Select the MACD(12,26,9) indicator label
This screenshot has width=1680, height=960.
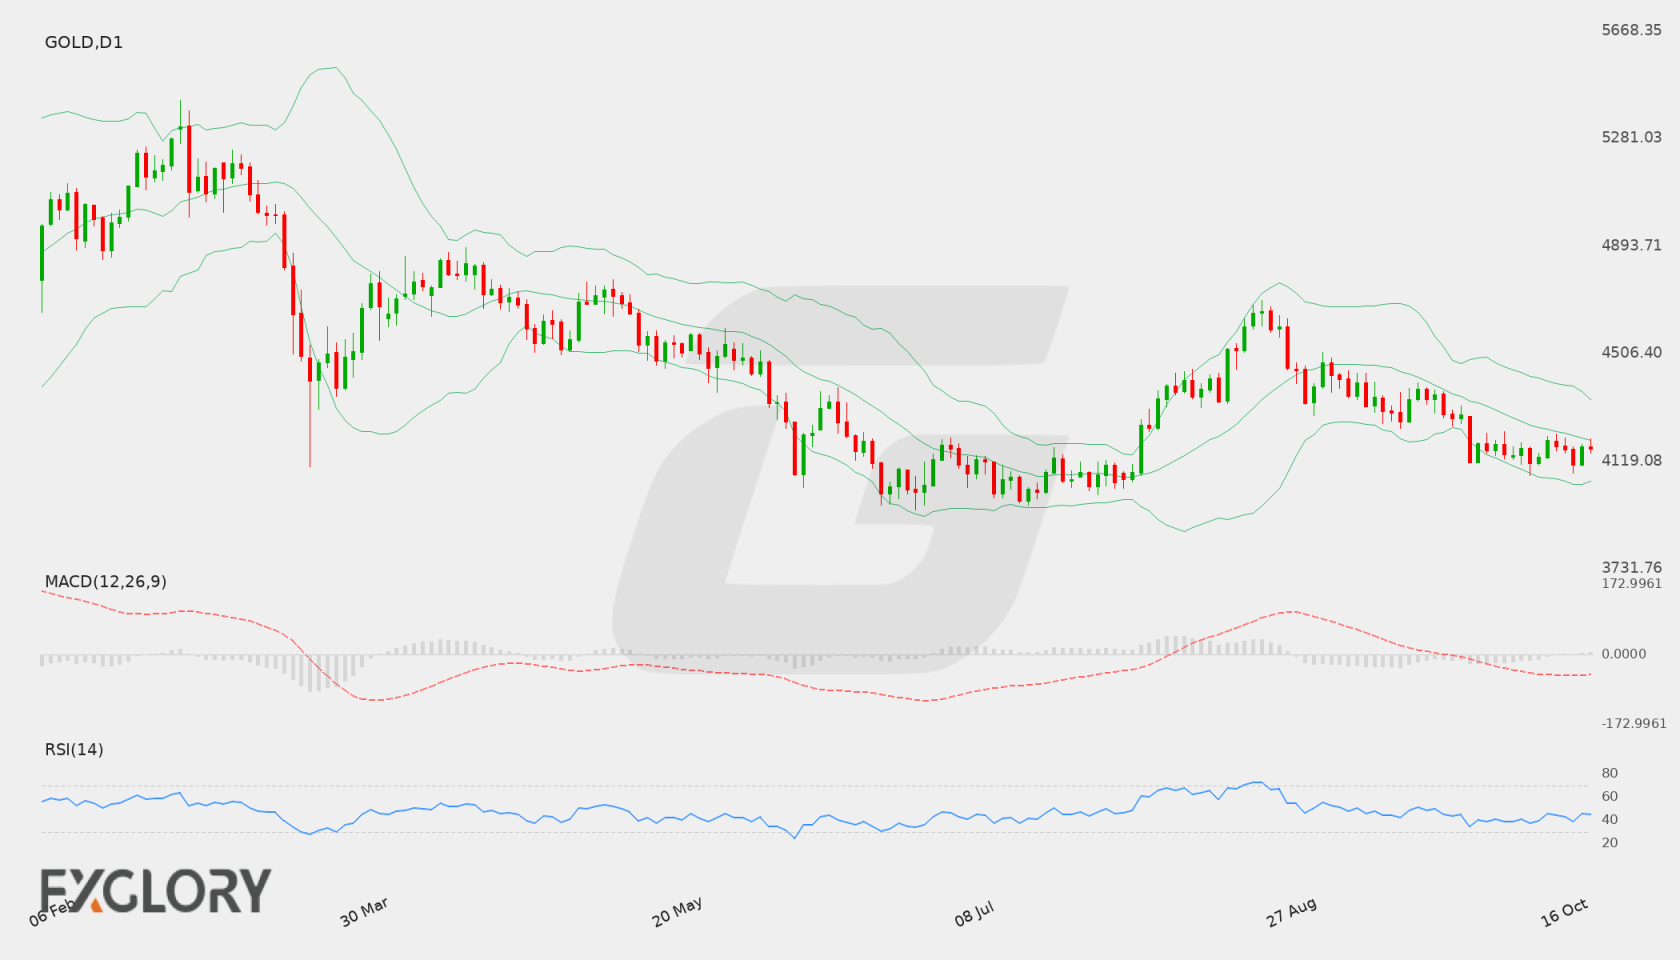click(106, 581)
